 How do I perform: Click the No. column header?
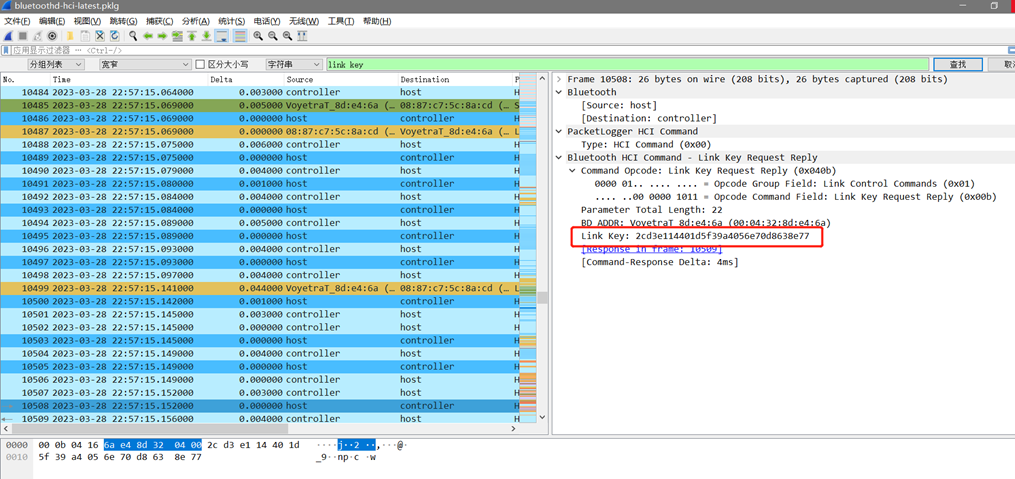(x=25, y=80)
